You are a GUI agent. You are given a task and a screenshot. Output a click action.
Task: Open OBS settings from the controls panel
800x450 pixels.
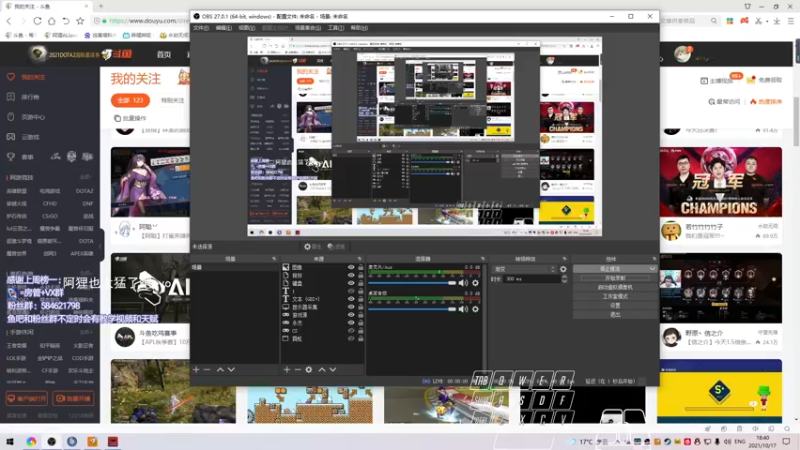615,306
